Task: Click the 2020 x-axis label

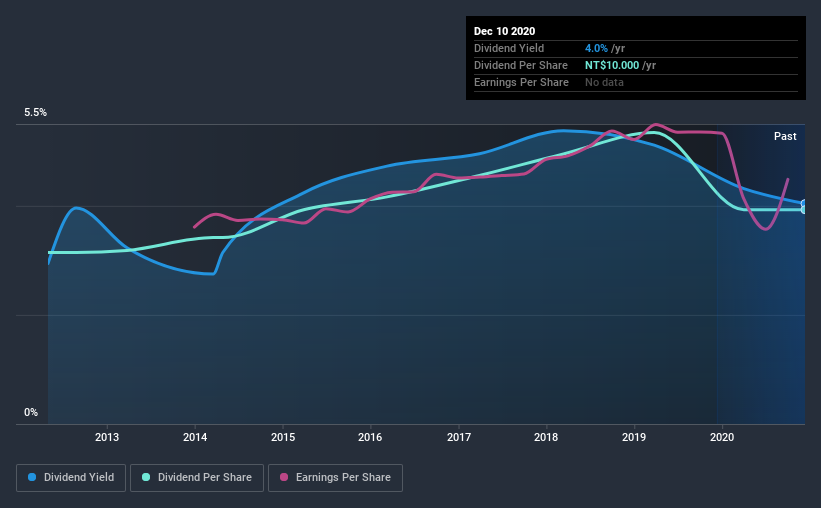Action: click(722, 437)
